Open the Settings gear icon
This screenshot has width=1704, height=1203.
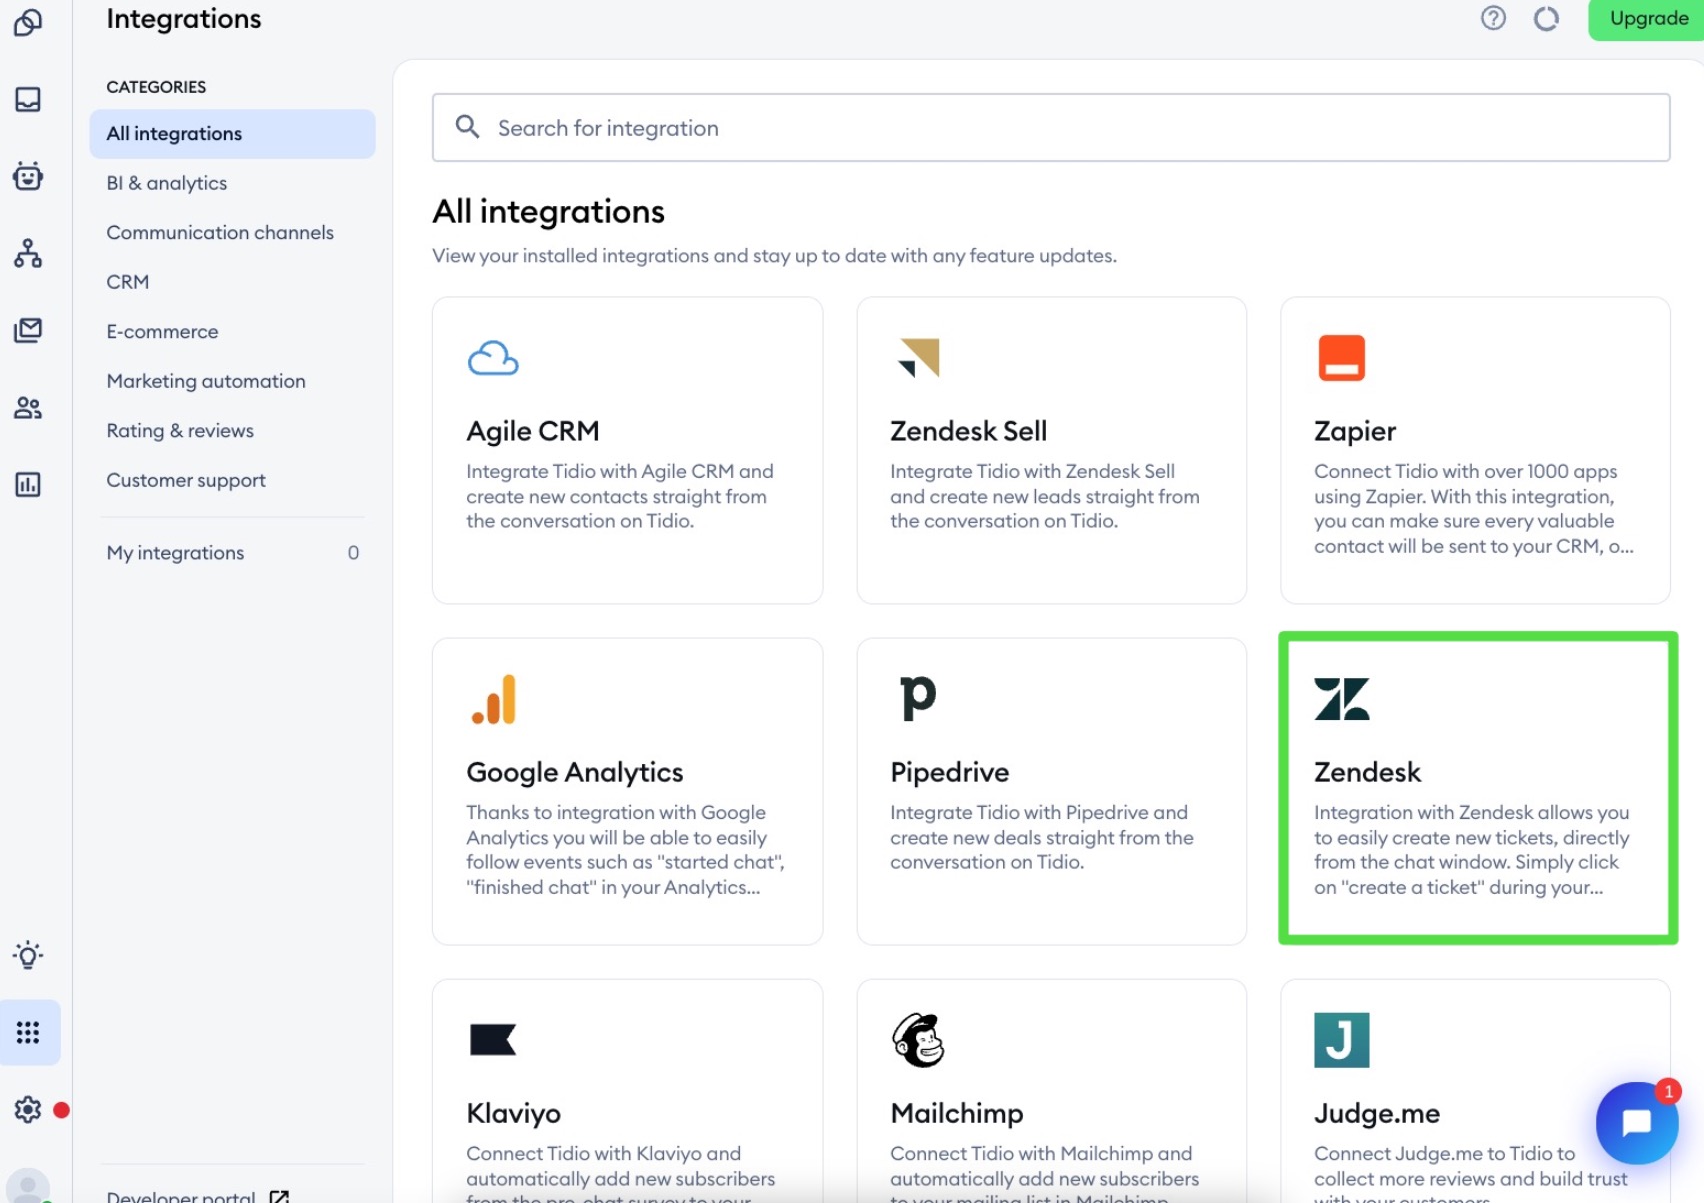[28, 1109]
